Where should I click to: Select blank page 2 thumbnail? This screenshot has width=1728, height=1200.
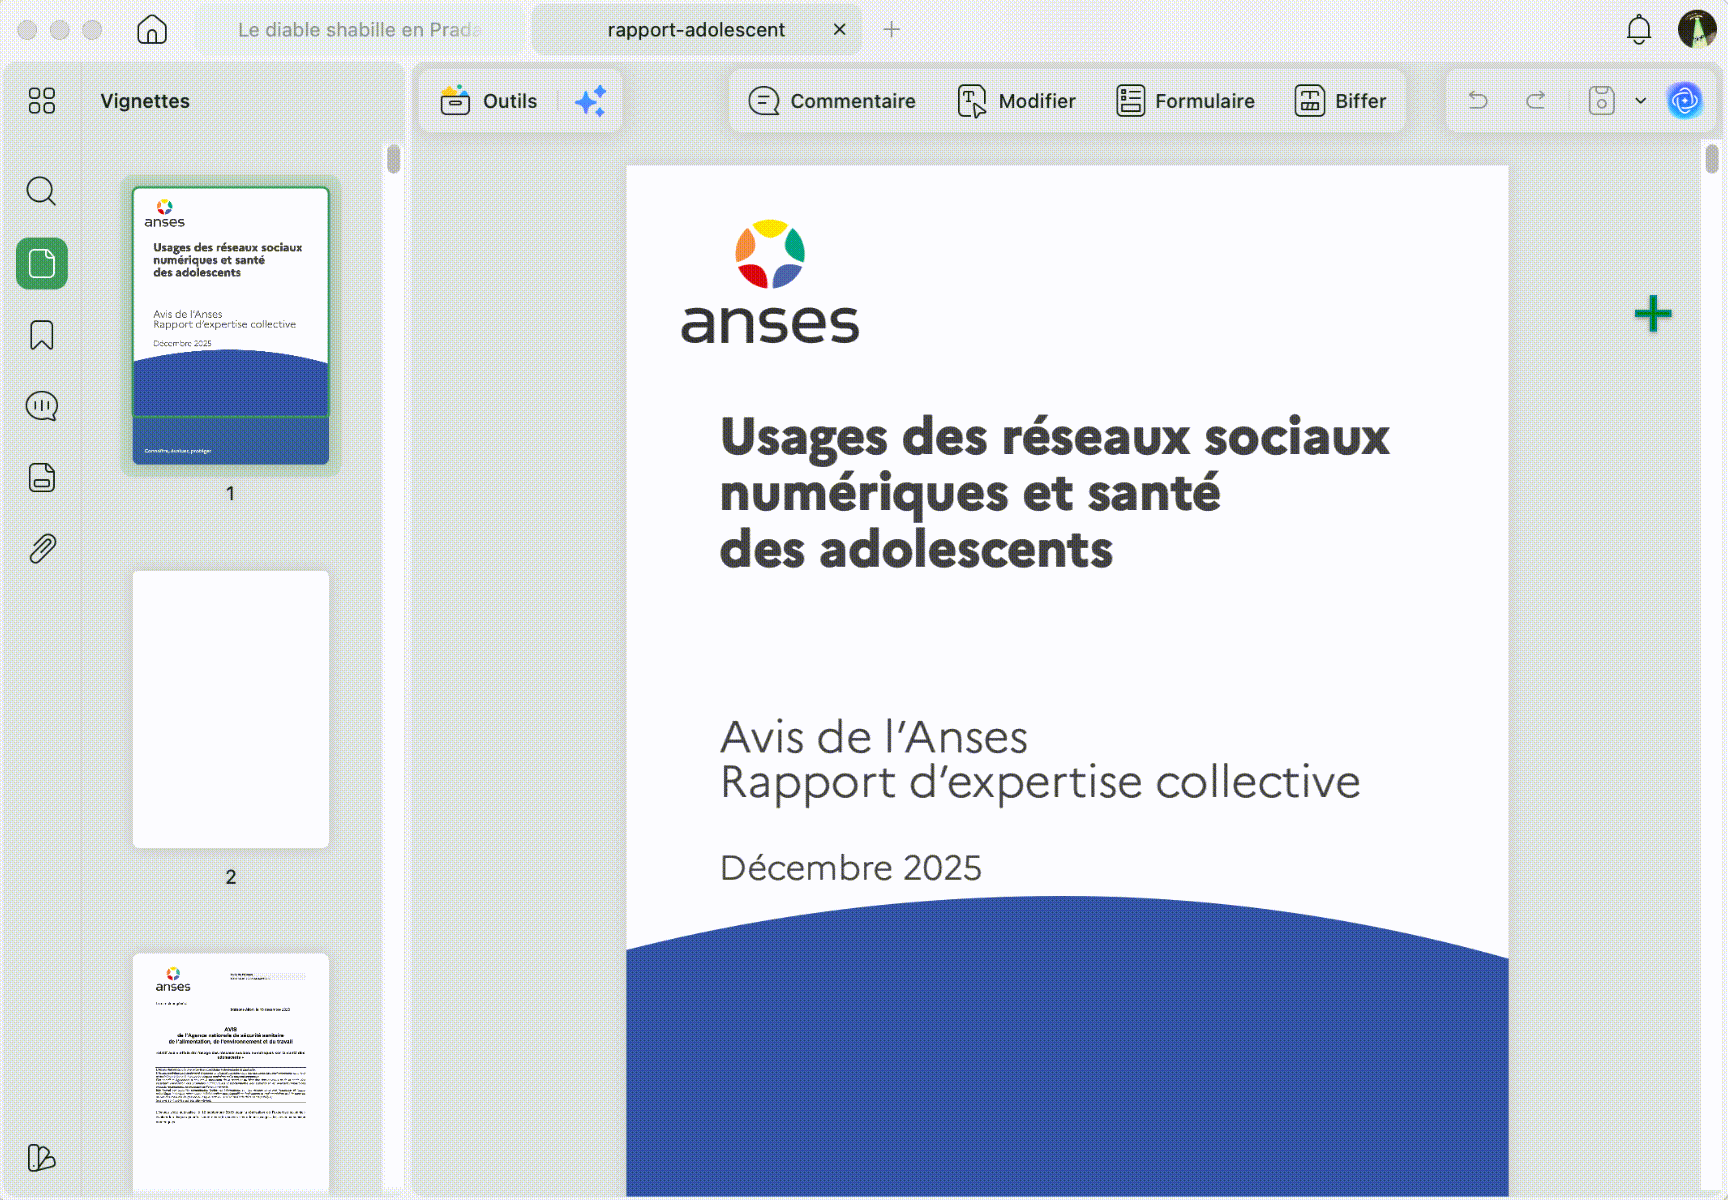pos(231,710)
